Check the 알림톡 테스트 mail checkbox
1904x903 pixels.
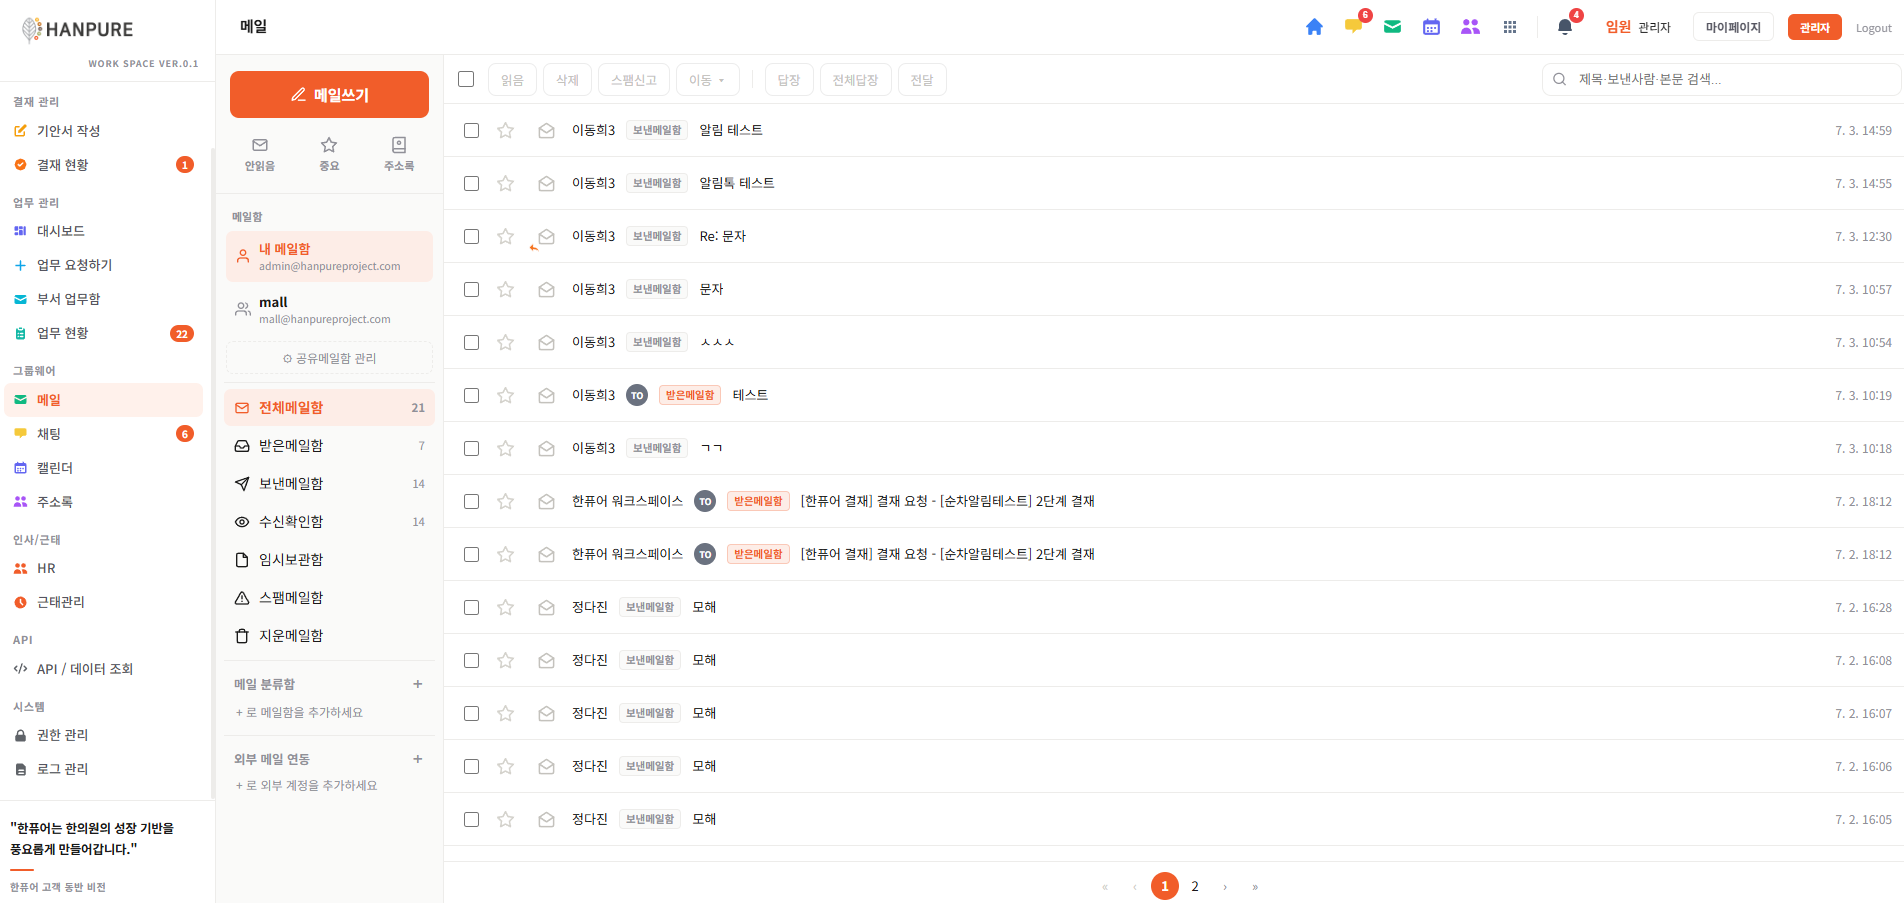(x=471, y=183)
